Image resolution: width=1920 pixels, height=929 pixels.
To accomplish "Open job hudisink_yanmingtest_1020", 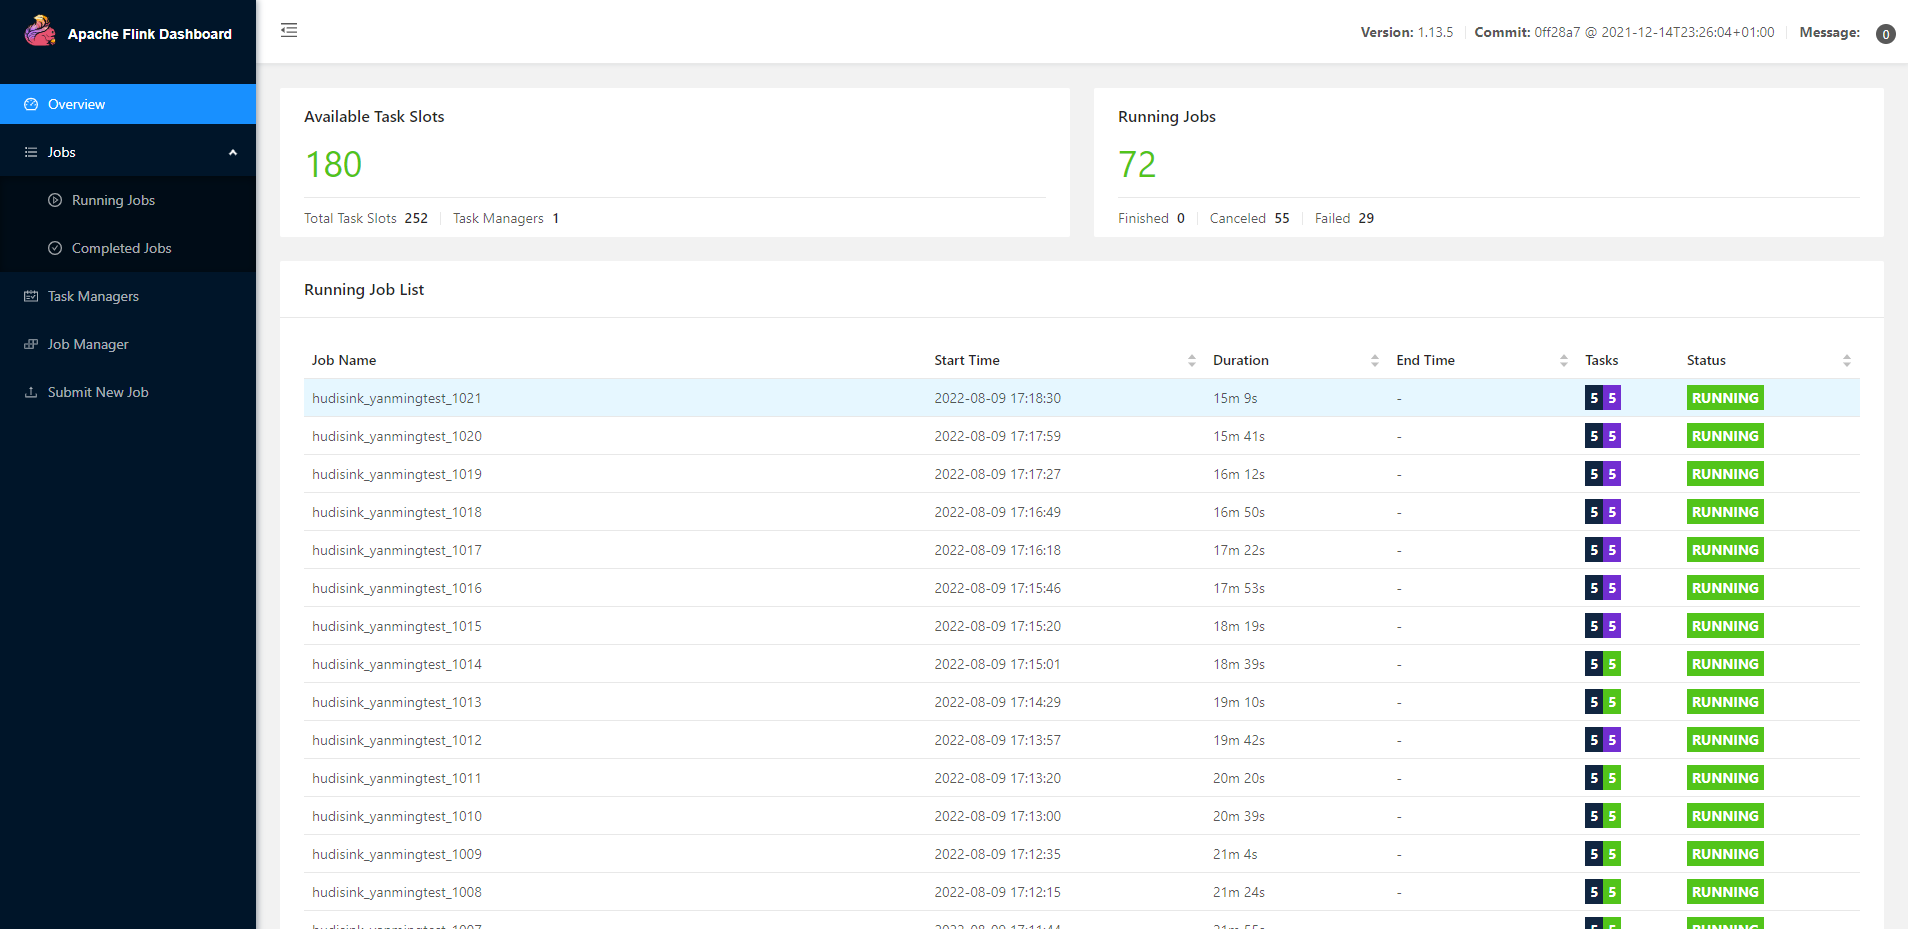I will pos(396,436).
